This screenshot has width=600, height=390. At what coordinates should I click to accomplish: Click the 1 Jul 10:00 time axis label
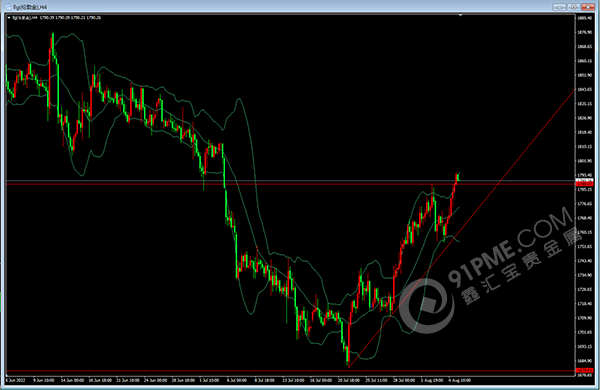[x=209, y=380]
